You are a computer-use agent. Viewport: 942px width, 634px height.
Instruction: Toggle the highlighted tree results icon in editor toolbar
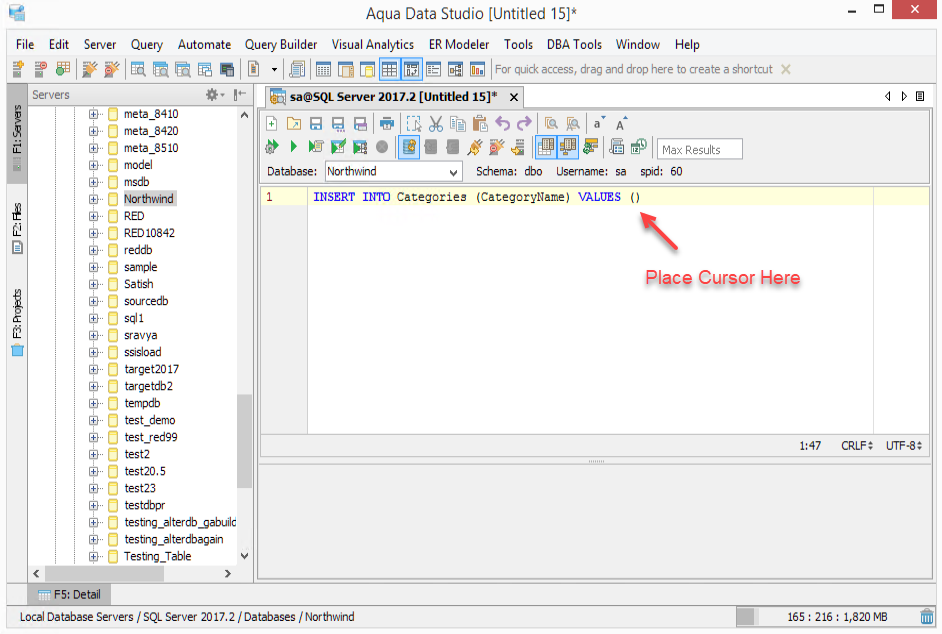(x=568, y=147)
